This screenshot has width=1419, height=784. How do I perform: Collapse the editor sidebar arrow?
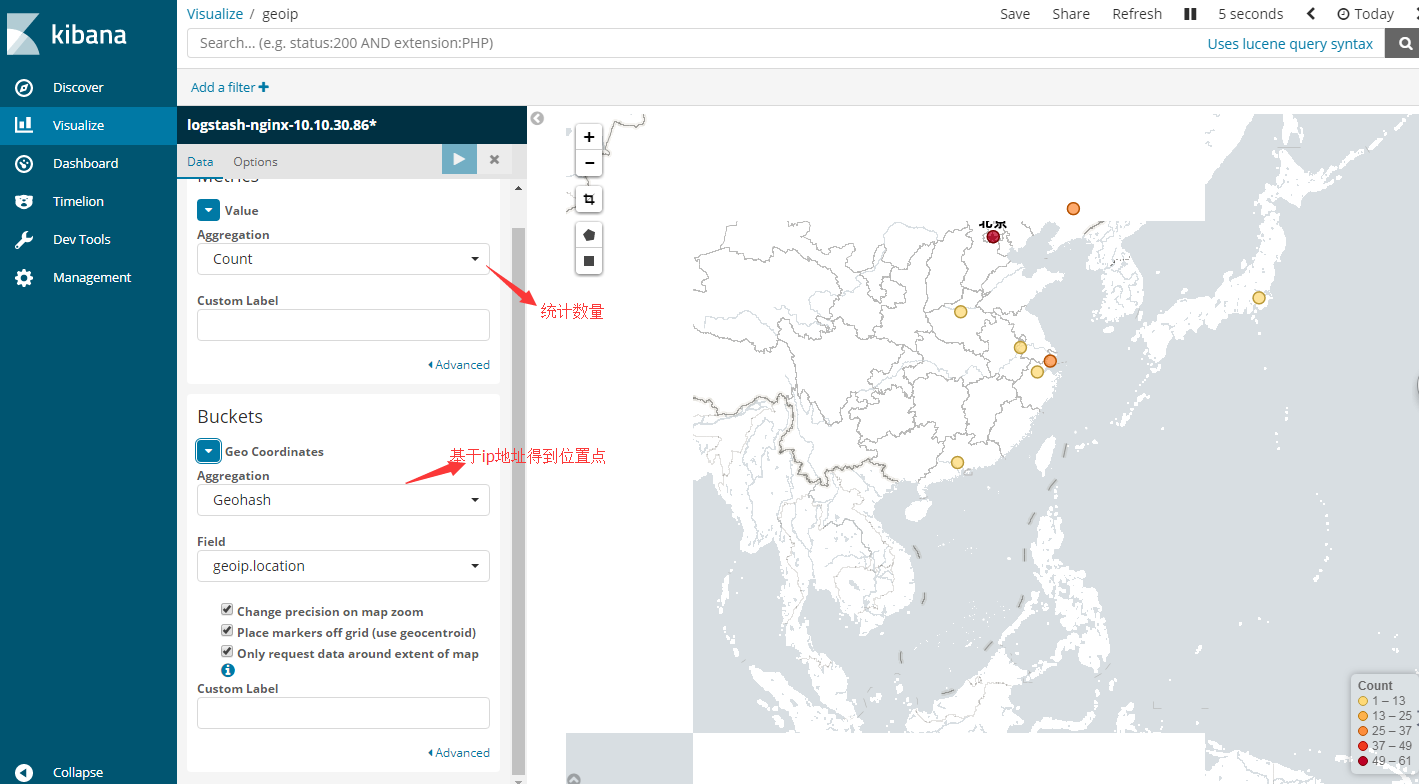[x=537, y=118]
